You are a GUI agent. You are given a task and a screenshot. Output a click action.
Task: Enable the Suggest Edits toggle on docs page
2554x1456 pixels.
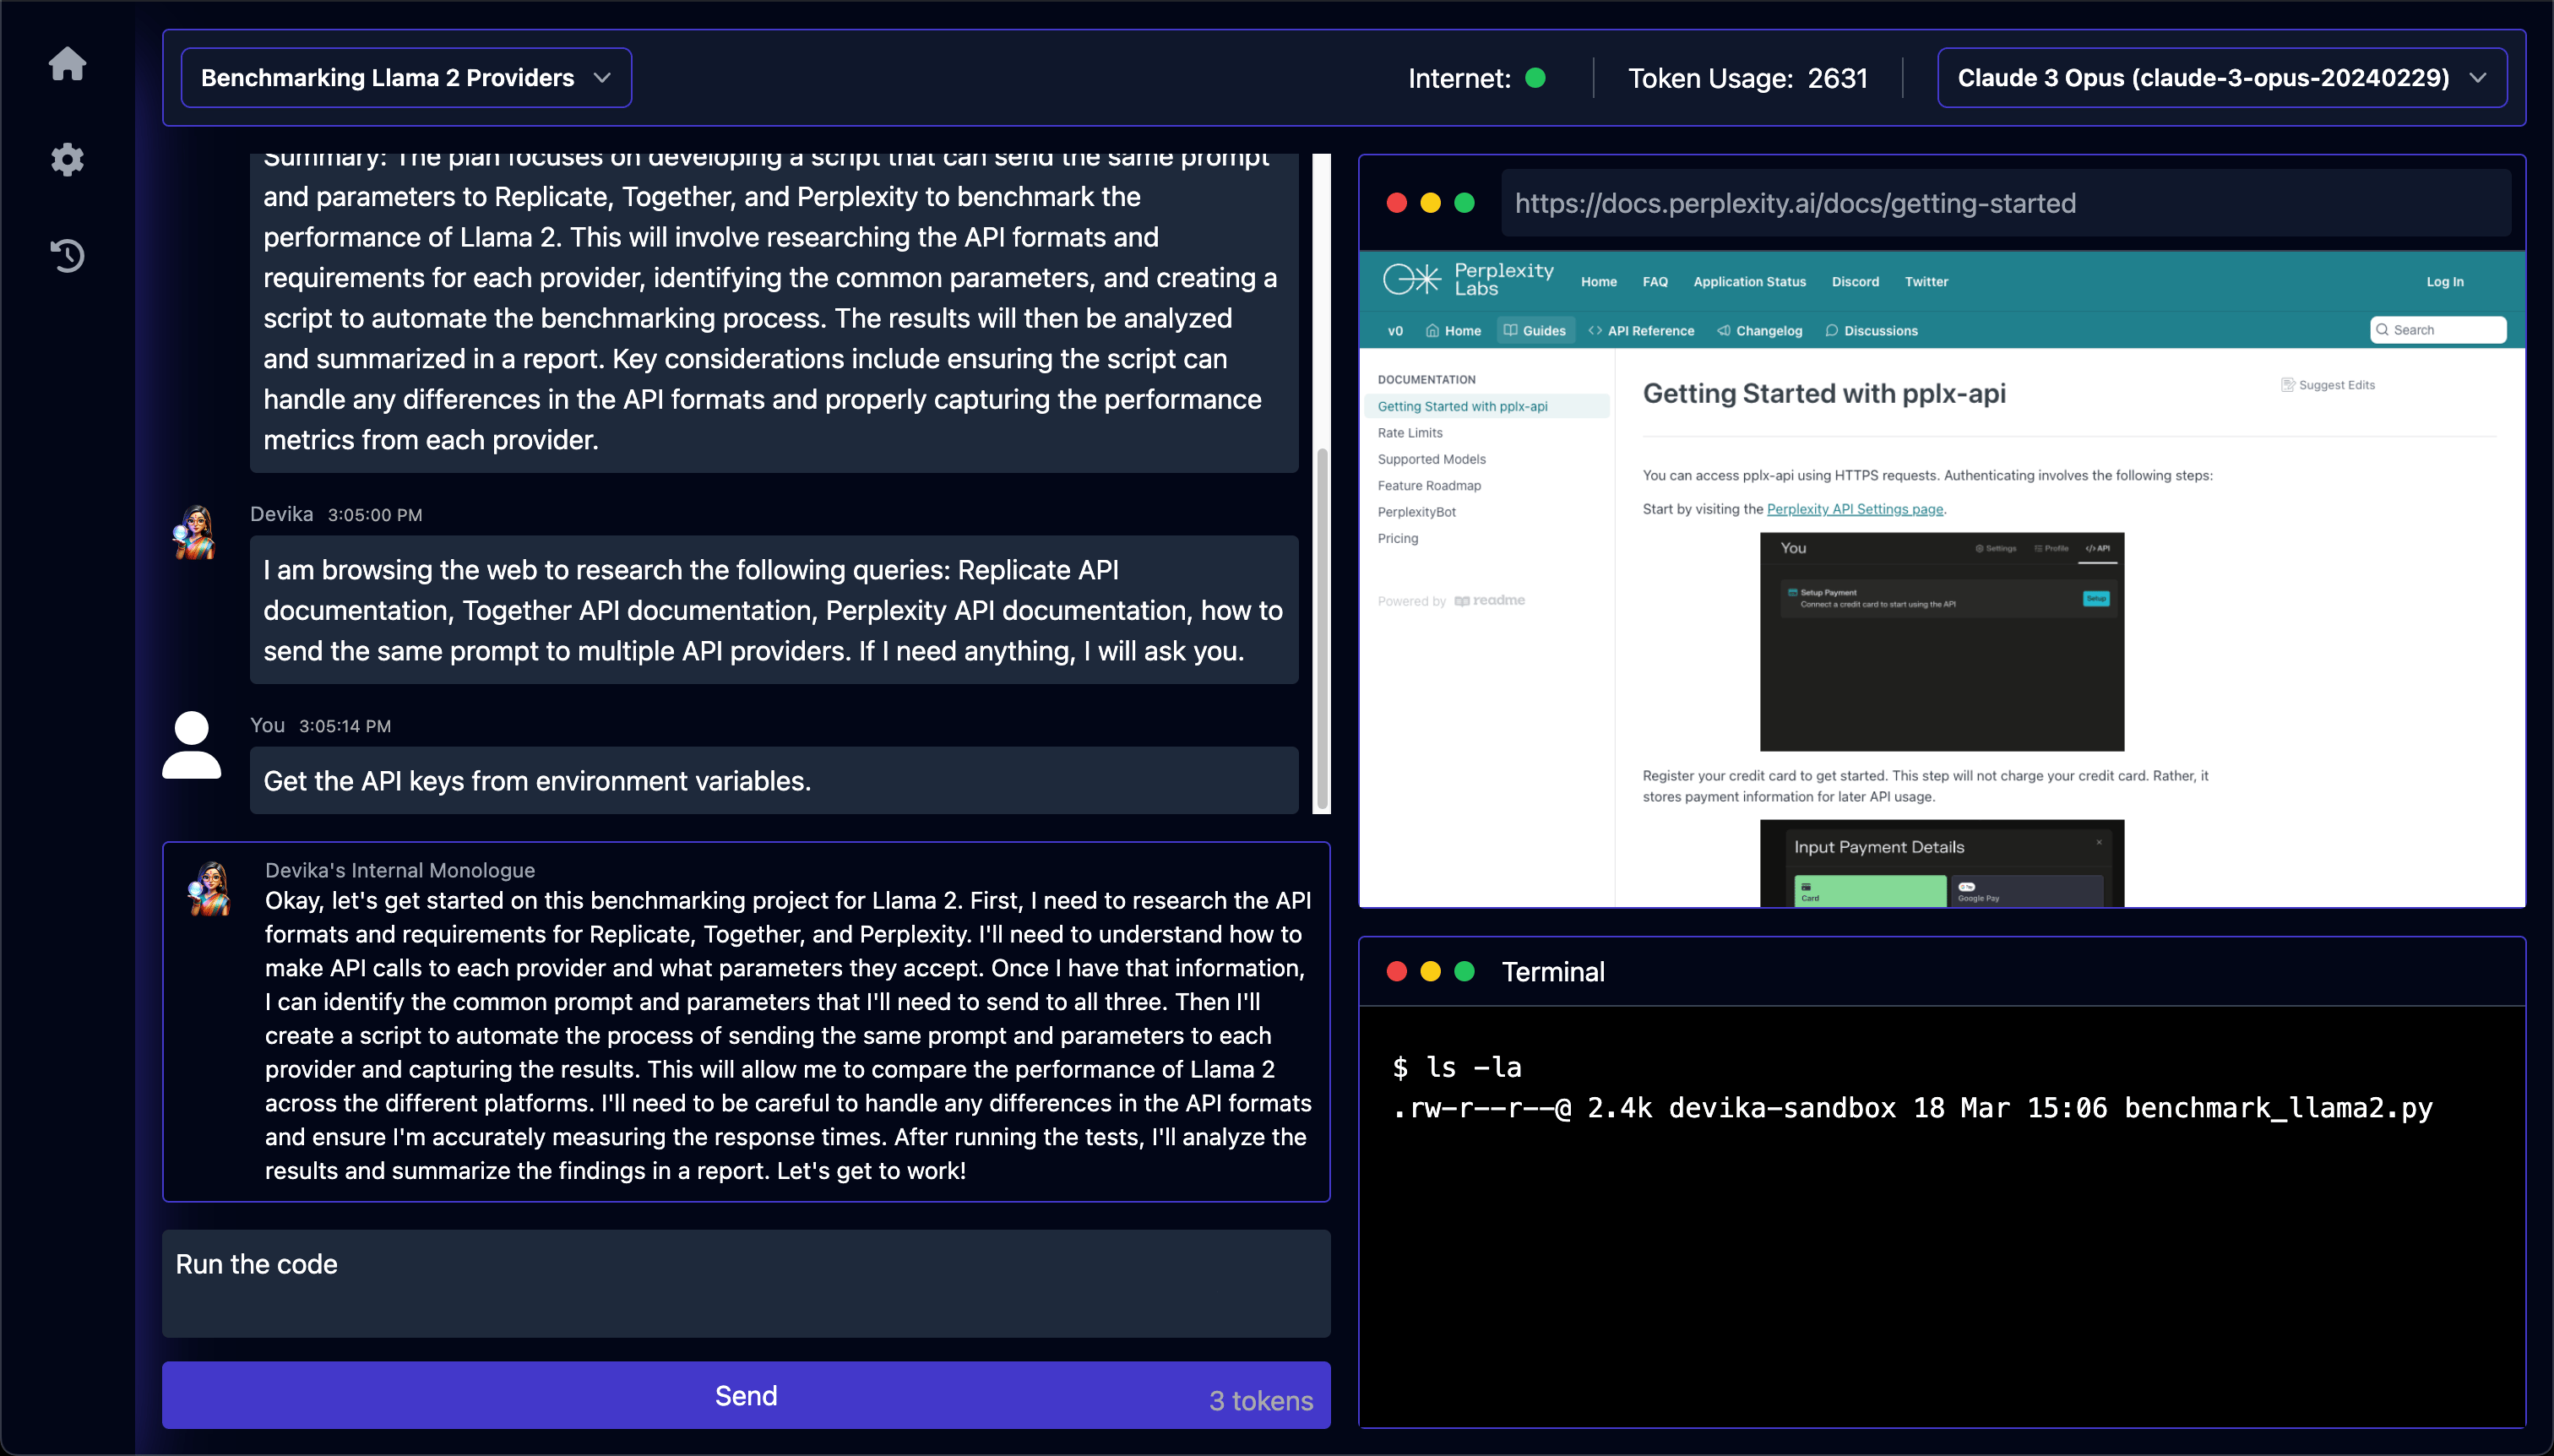(2326, 384)
